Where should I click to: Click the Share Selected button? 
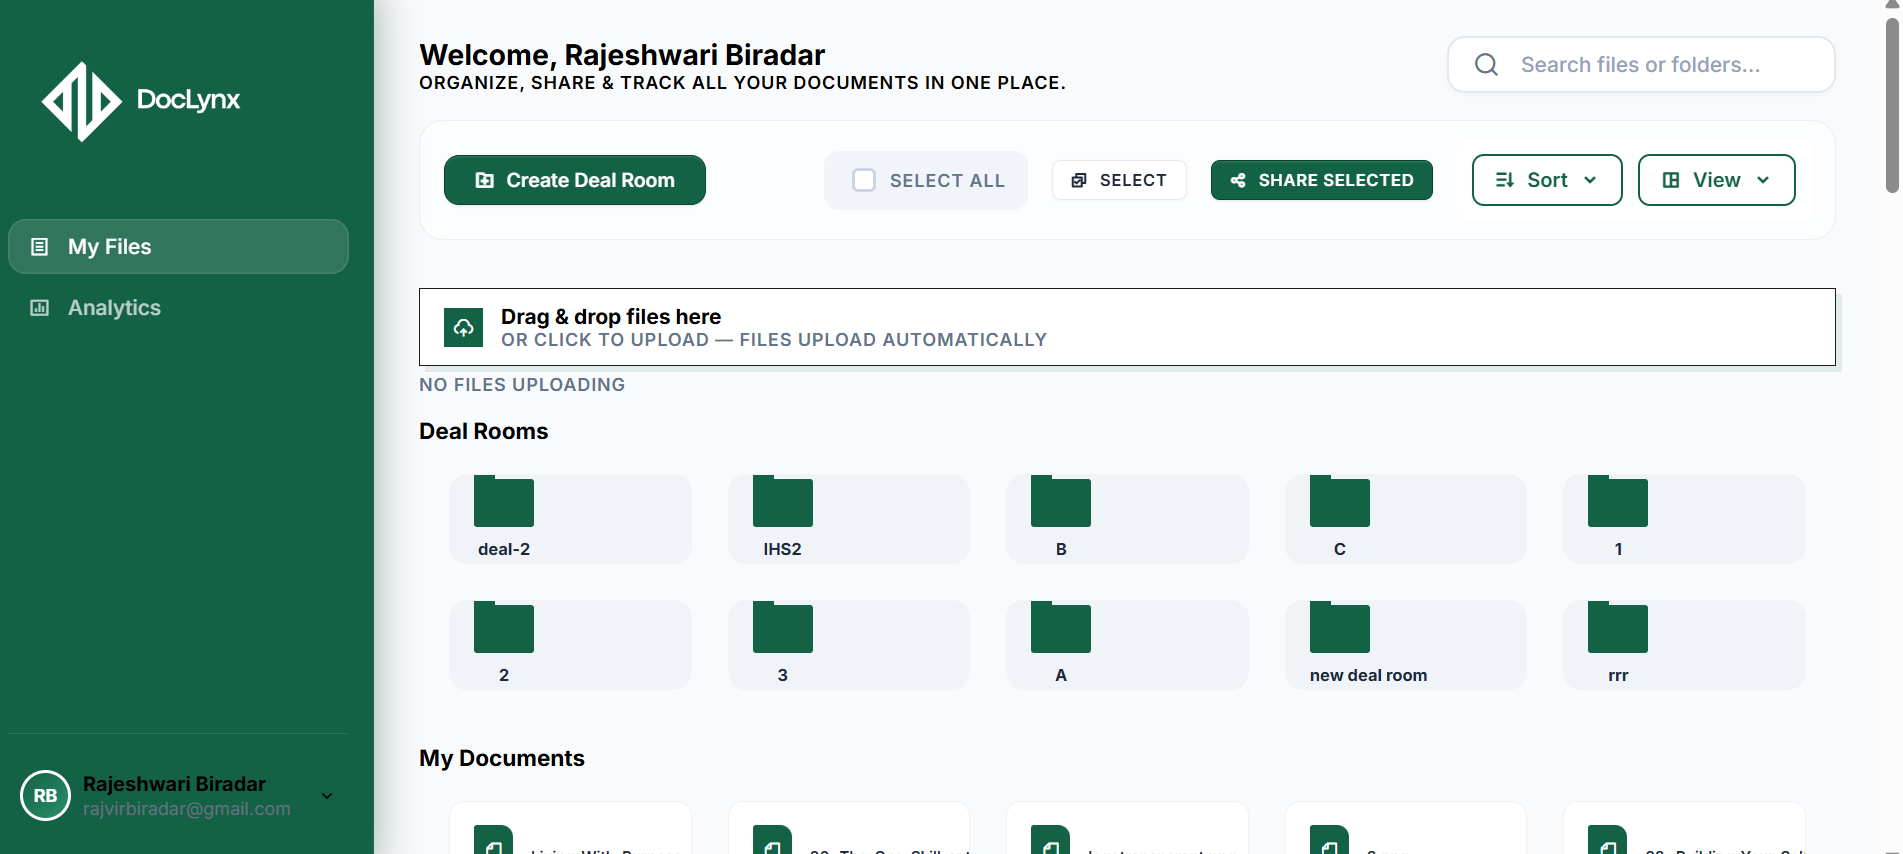(x=1321, y=180)
